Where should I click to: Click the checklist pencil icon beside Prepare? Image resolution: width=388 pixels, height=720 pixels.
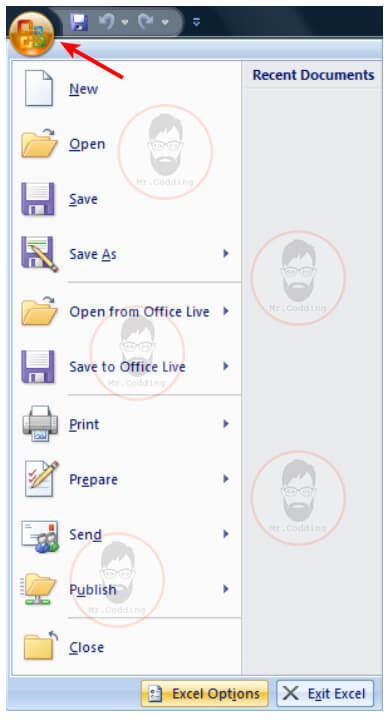[x=41, y=478]
